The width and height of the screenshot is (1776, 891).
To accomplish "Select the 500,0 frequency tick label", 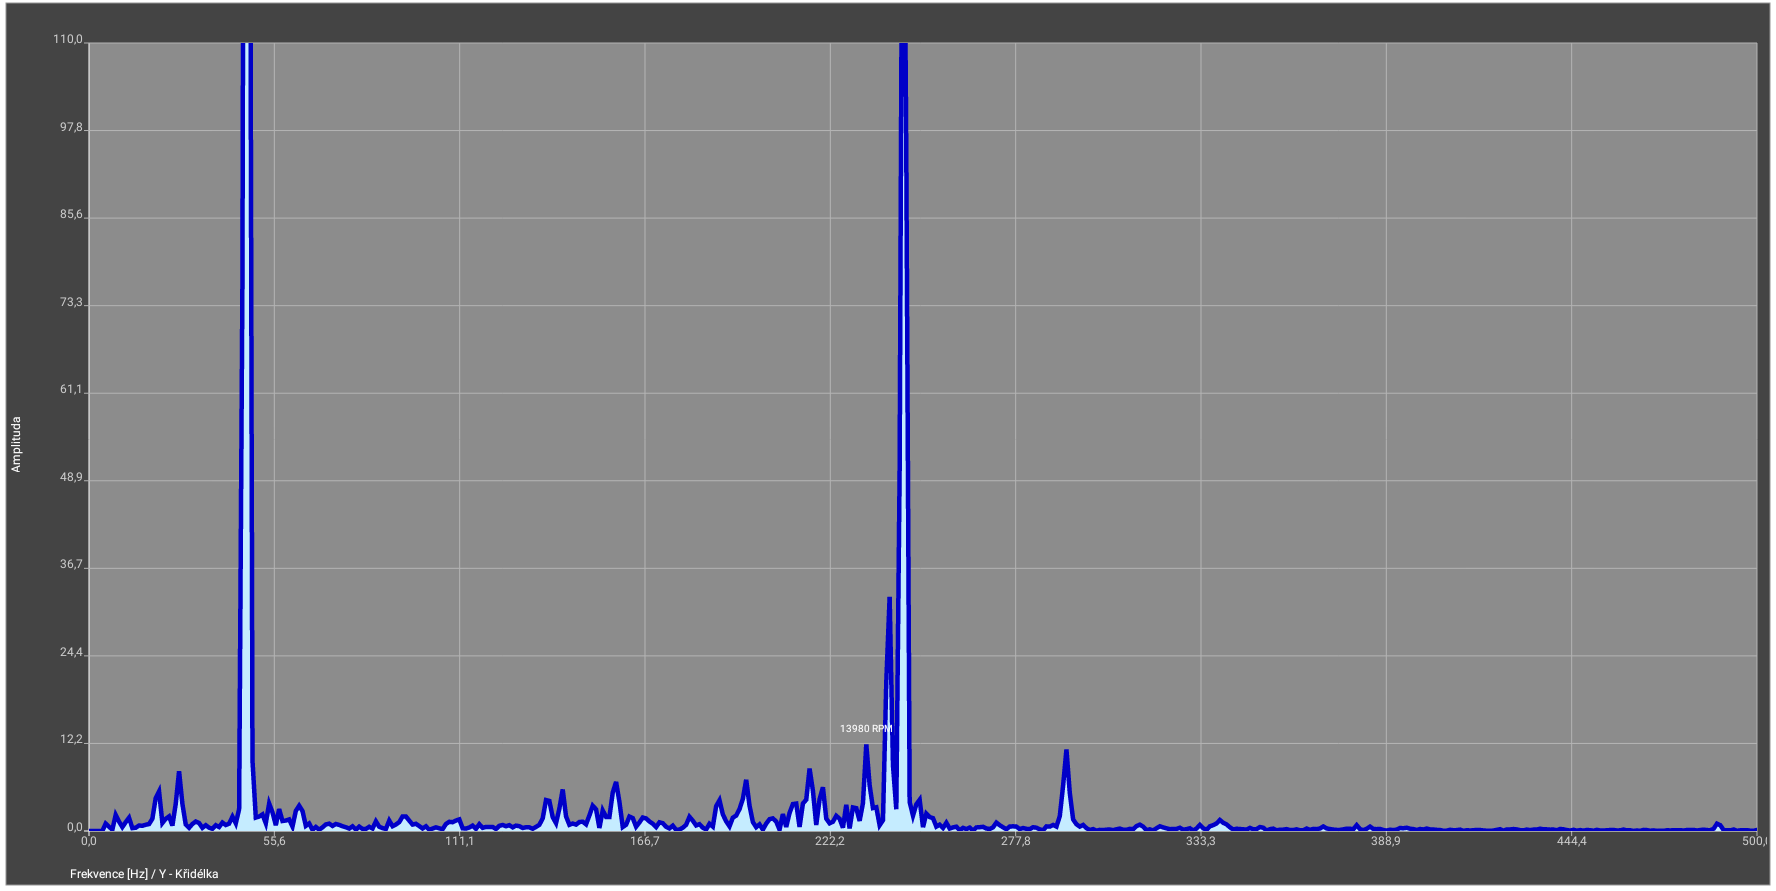I will (x=1754, y=841).
